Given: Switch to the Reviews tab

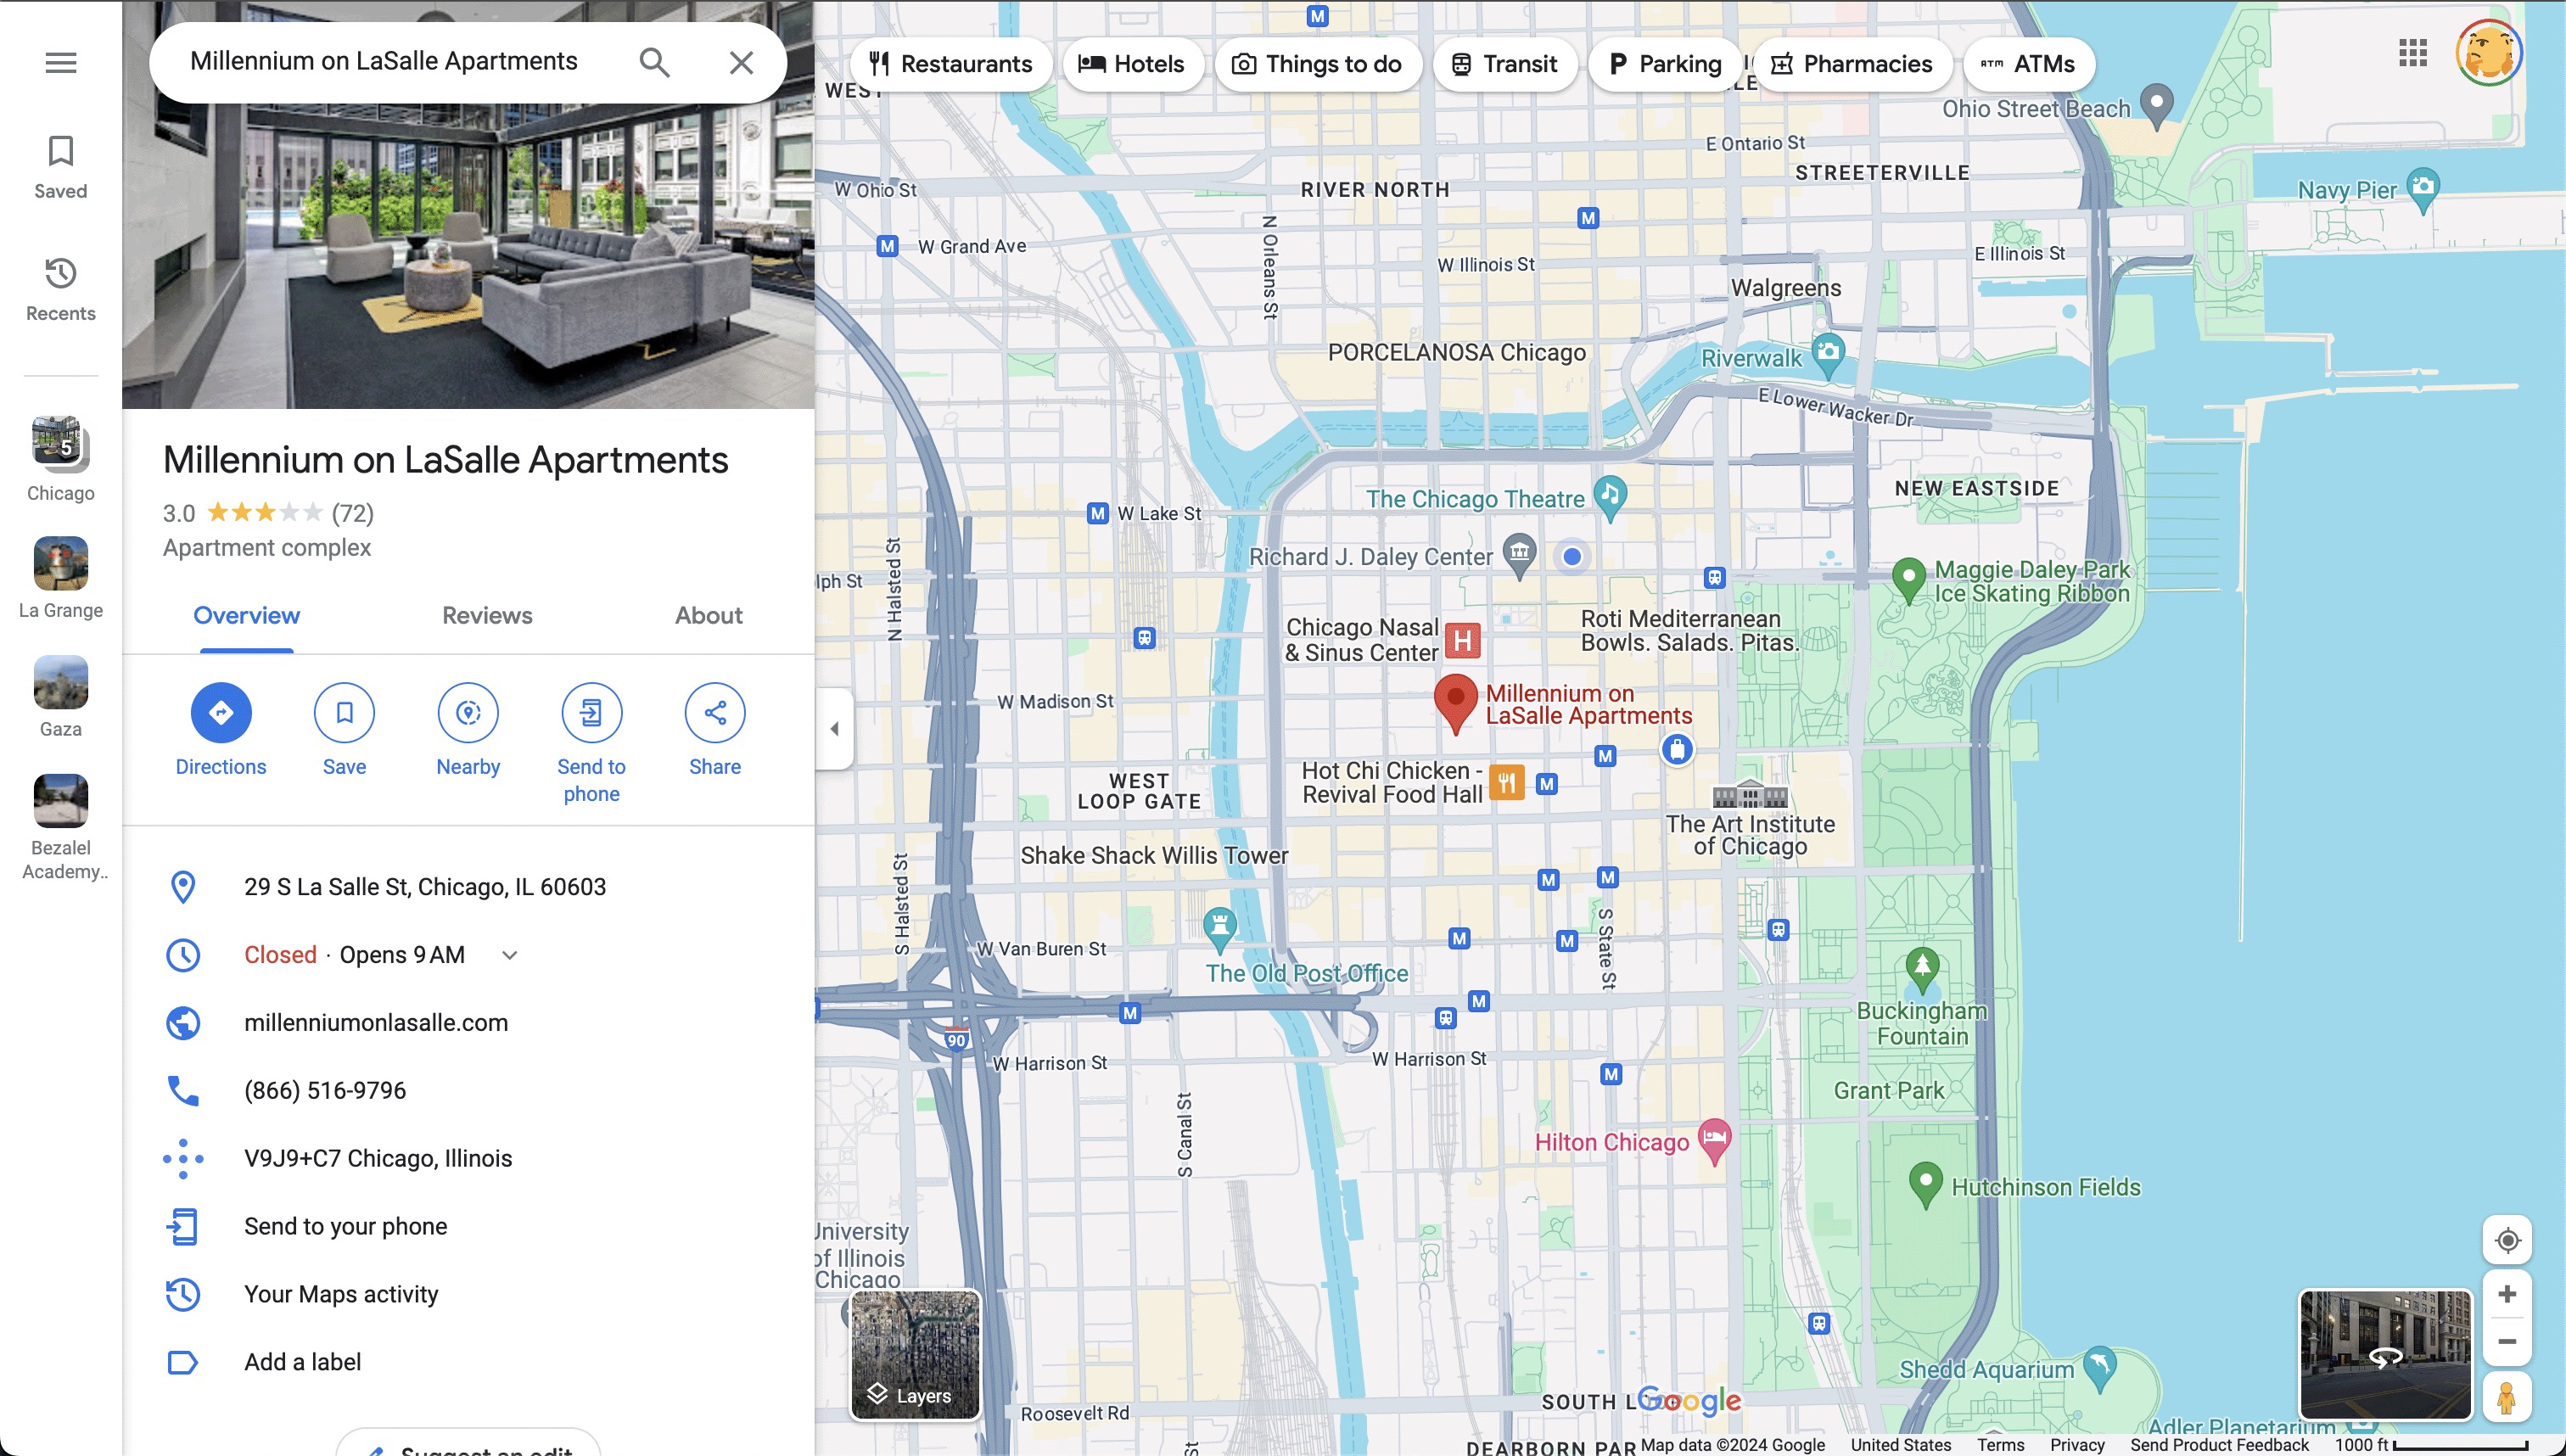Looking at the screenshot, I should [487, 616].
